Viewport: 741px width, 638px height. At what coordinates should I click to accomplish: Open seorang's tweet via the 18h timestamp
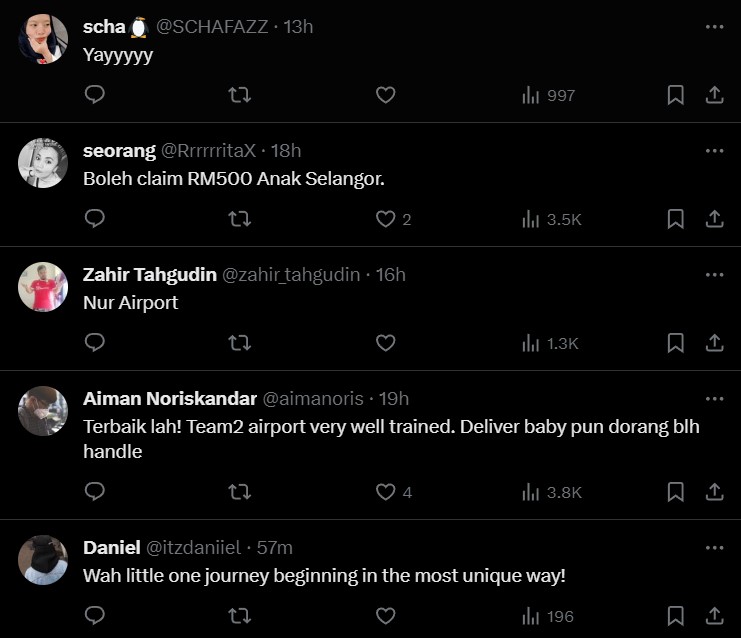pos(286,151)
